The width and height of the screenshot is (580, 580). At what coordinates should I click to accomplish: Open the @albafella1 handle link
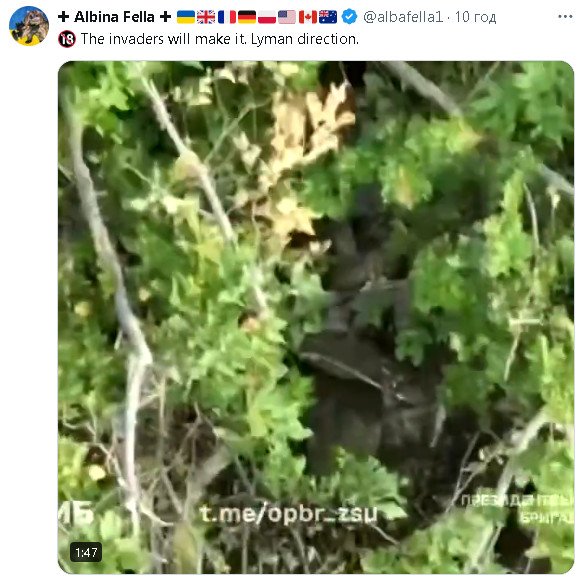403,17
